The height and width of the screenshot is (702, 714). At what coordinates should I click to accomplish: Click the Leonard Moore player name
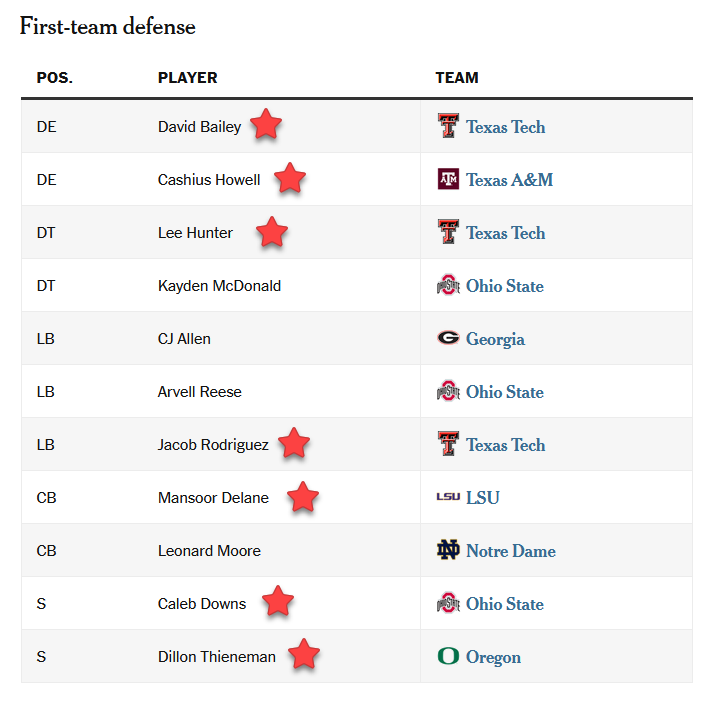(209, 551)
